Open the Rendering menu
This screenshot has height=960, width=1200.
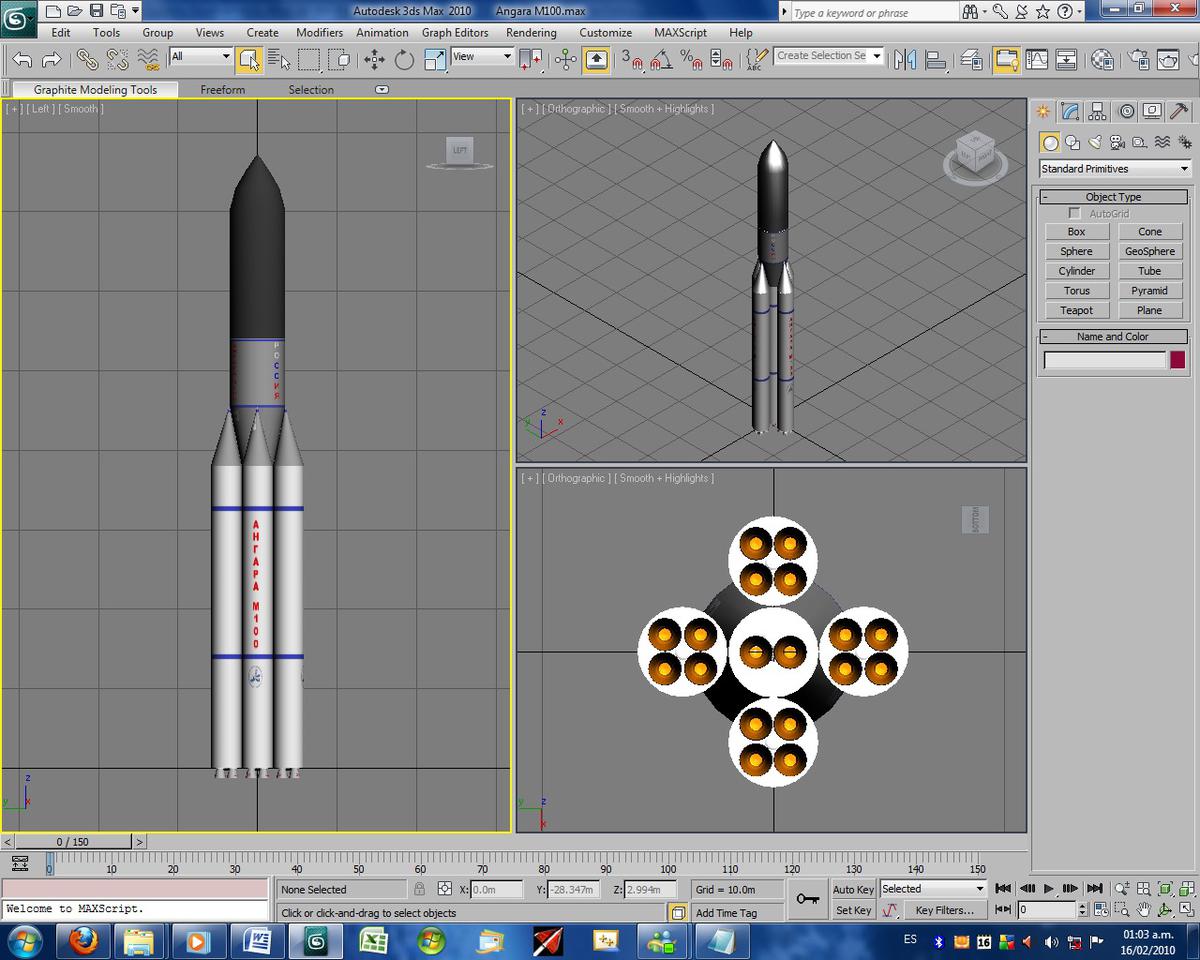tap(531, 33)
